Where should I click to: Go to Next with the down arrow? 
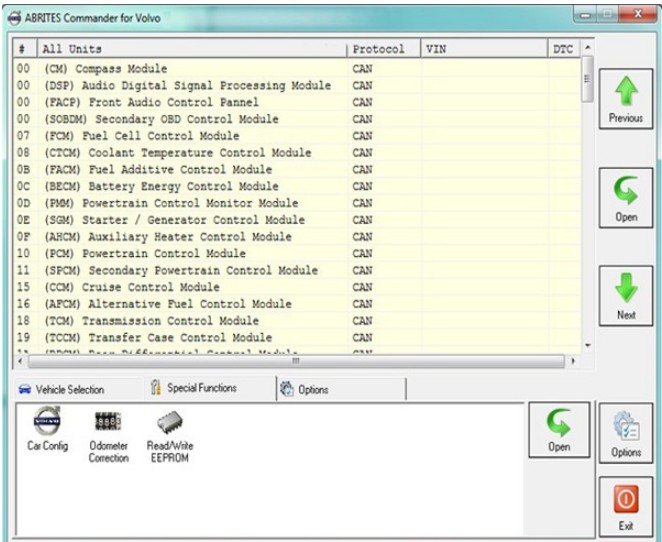[626, 296]
